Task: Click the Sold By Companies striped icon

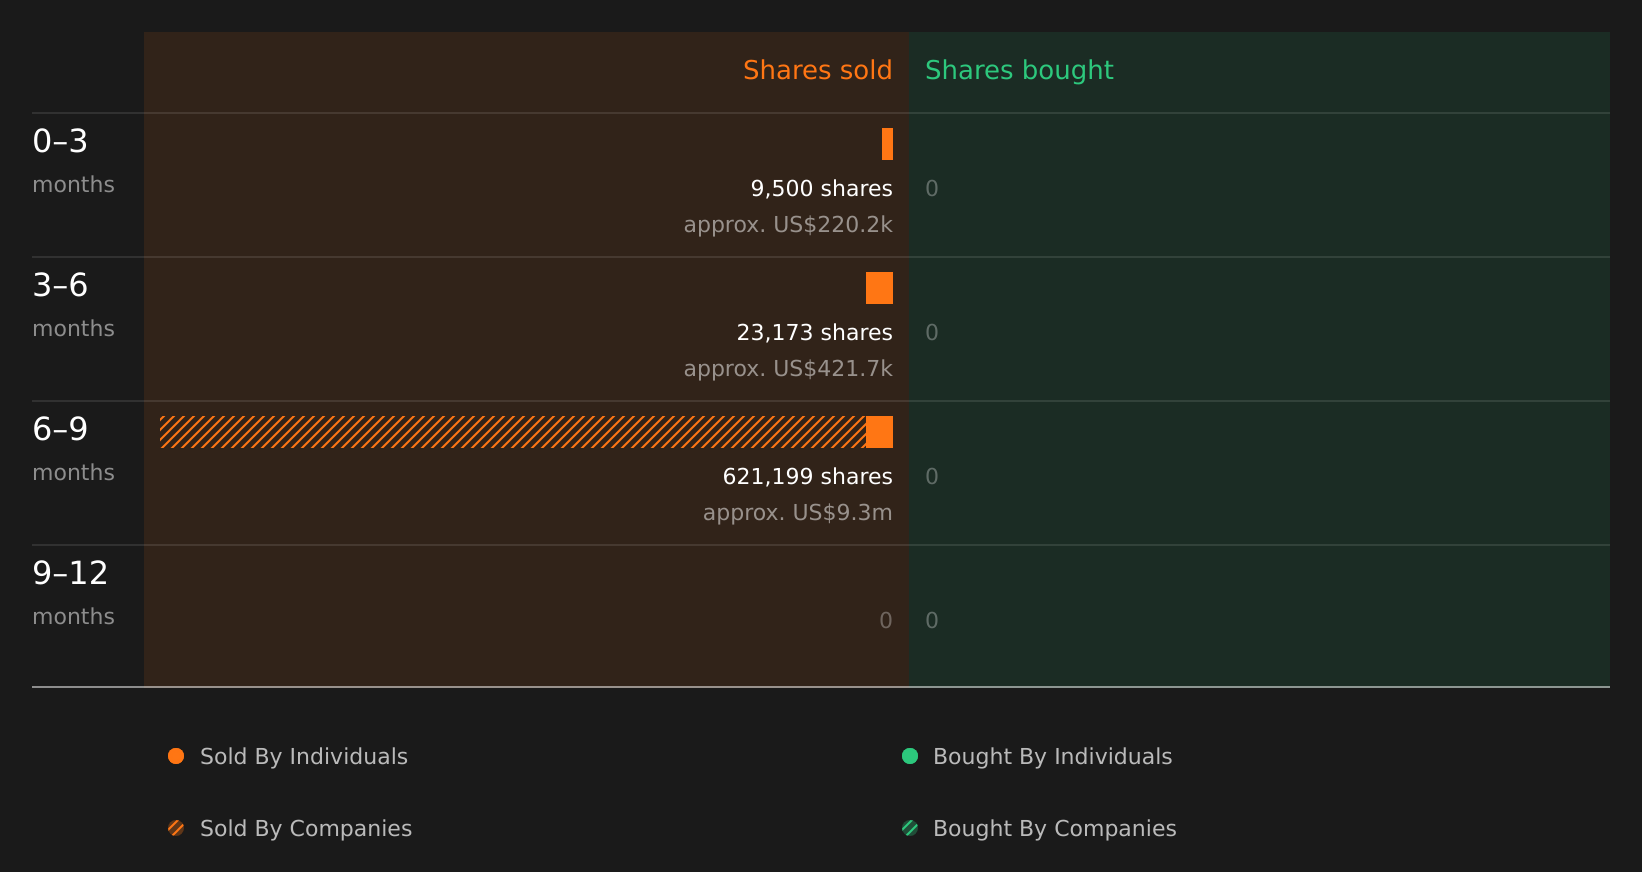Action: tap(176, 828)
